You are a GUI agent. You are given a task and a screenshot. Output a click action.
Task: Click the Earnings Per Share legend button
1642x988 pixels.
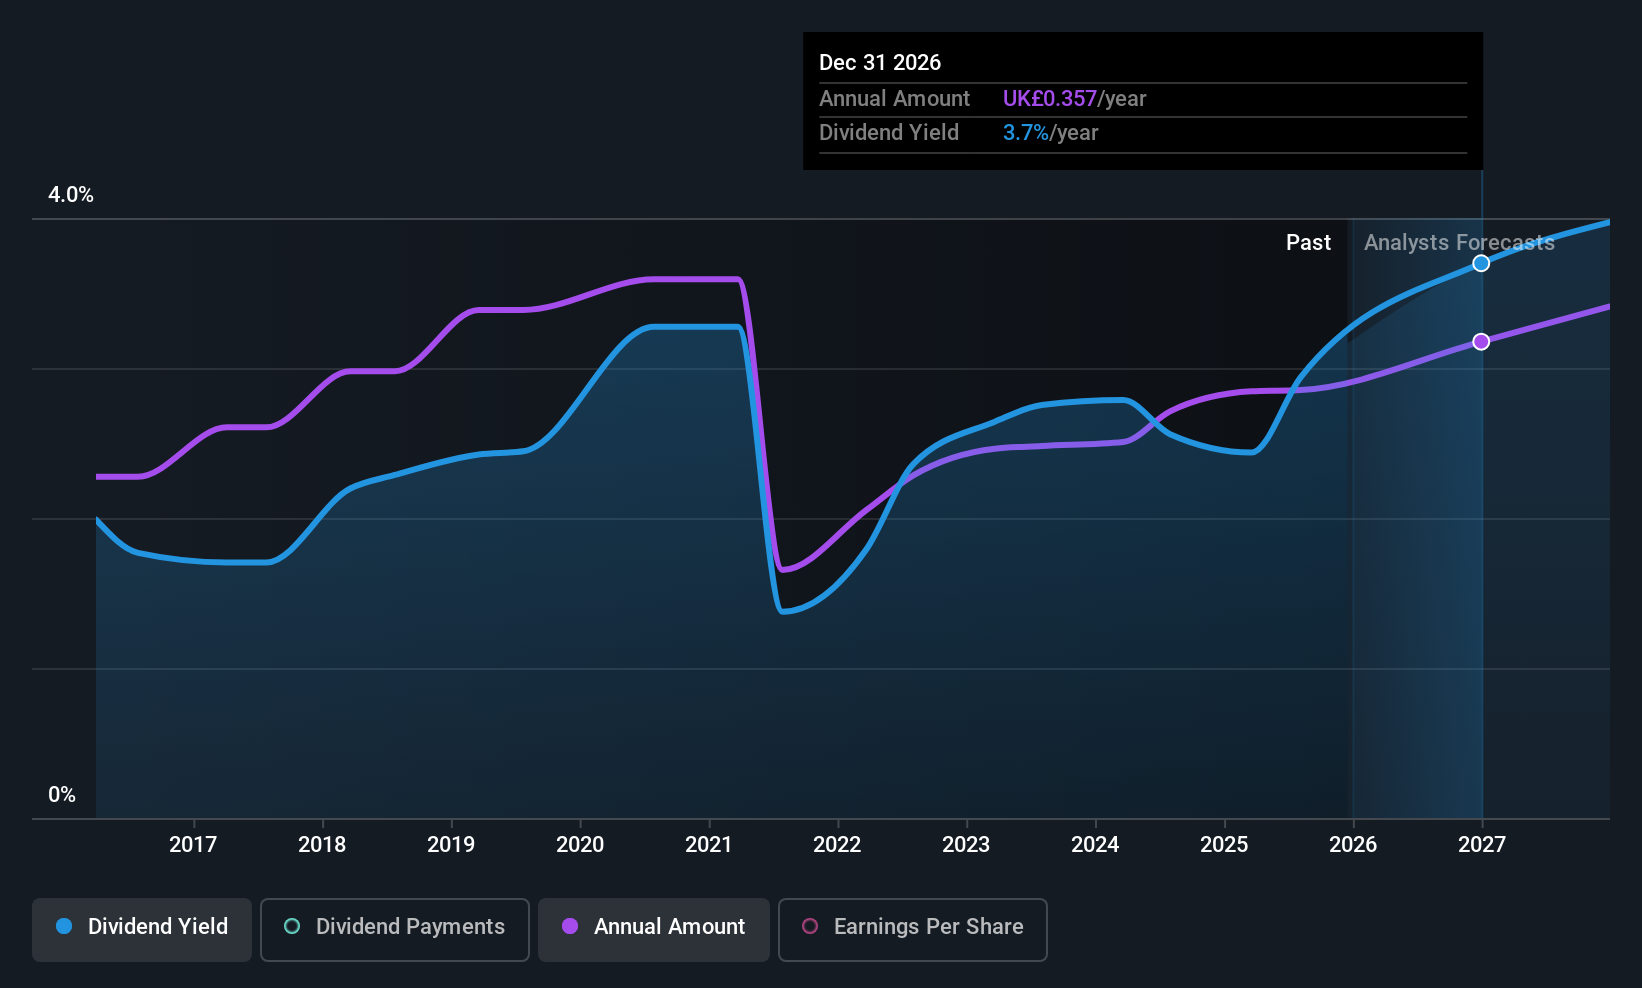click(x=912, y=930)
